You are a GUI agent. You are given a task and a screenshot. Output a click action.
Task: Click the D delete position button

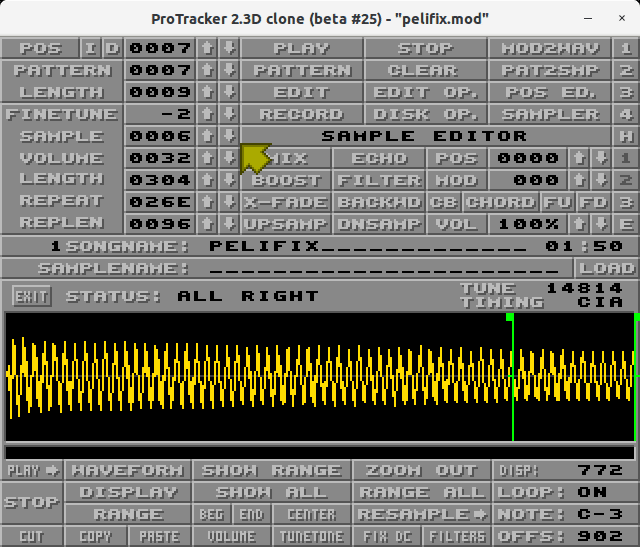(x=112, y=48)
